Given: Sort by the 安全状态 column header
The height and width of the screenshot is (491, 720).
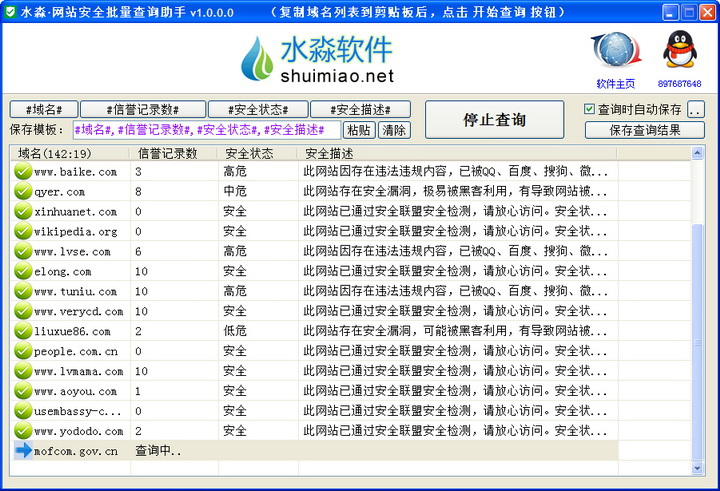Looking at the screenshot, I should click(x=258, y=153).
